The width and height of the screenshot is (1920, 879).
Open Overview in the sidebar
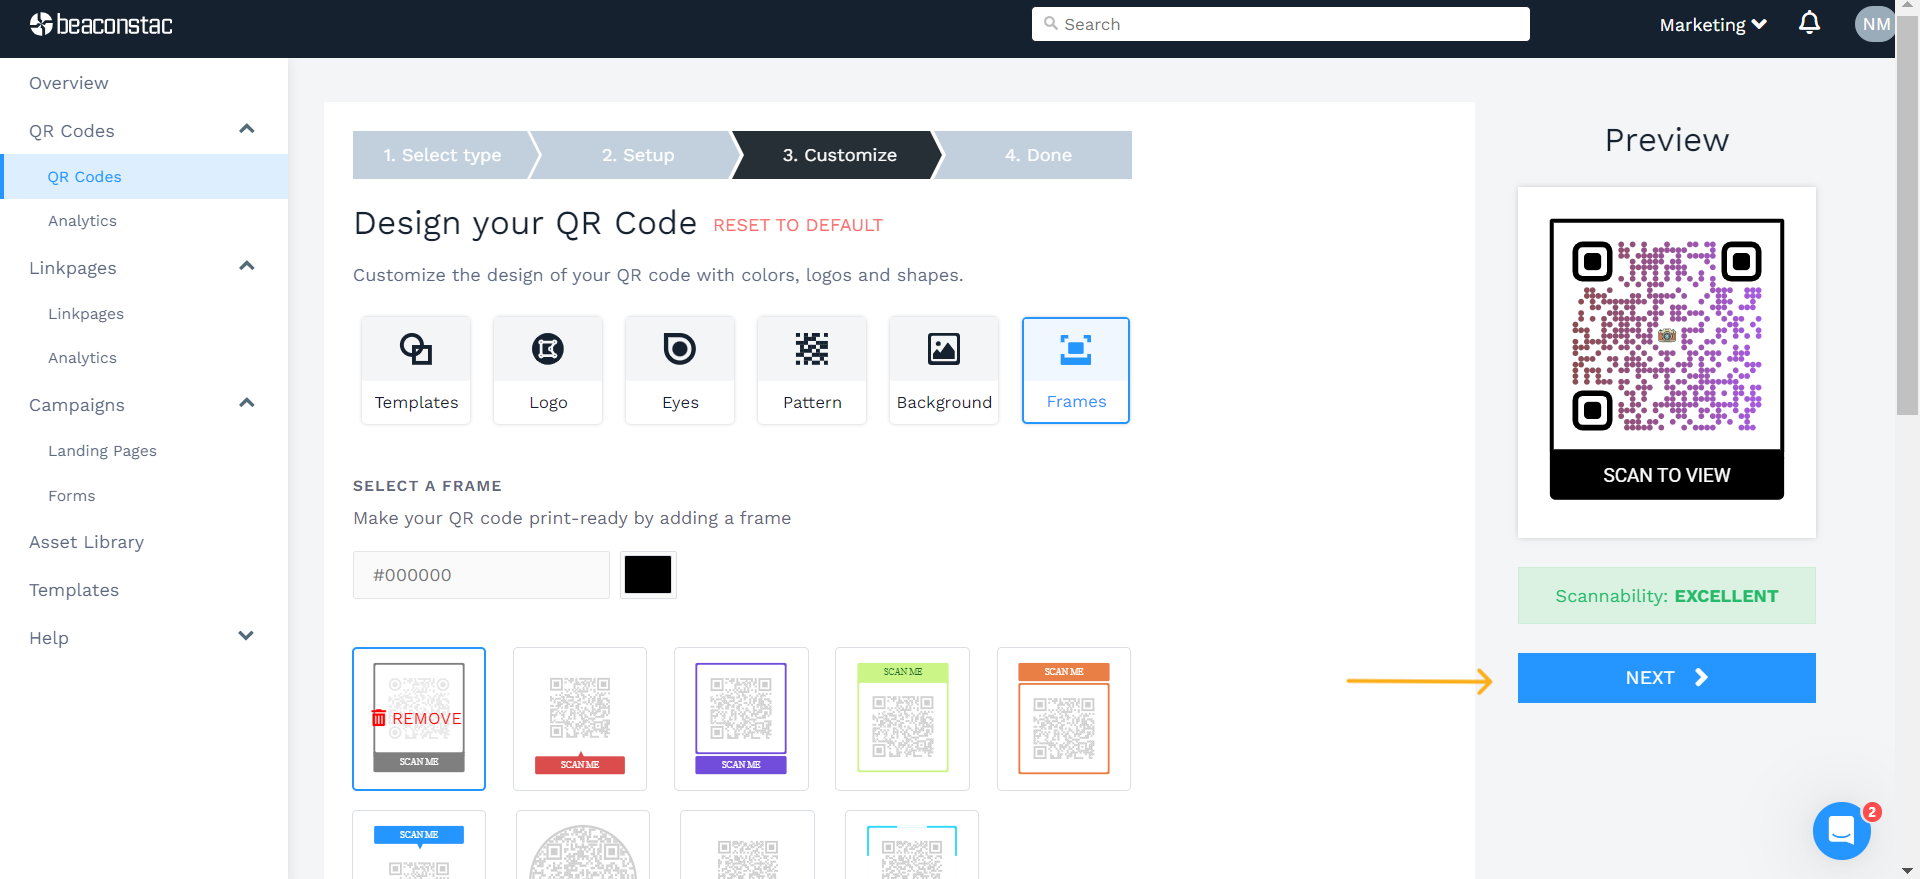[x=69, y=83]
